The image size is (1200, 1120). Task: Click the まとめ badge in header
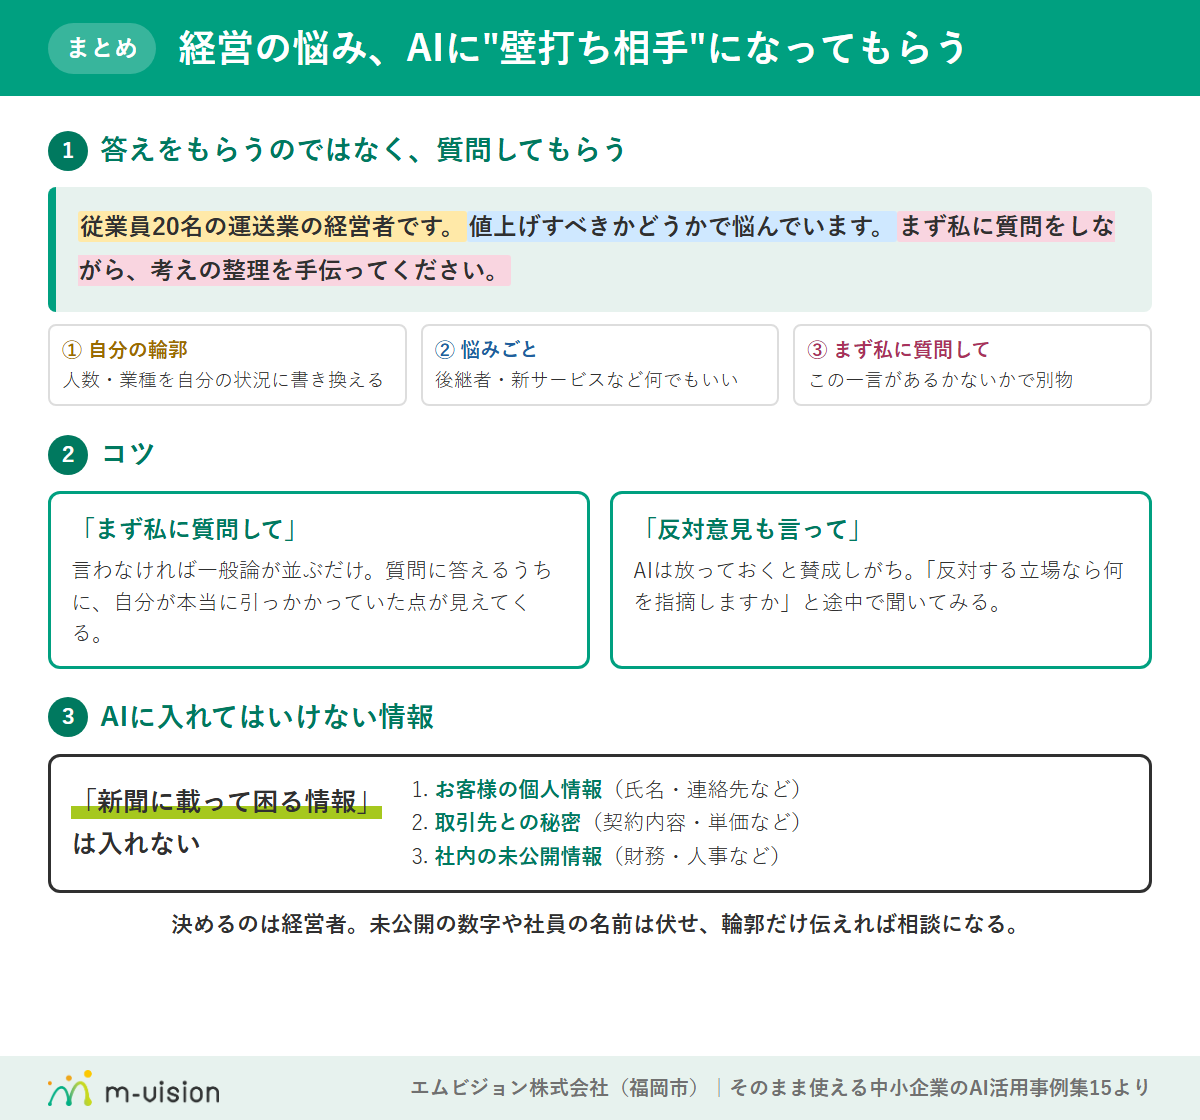coord(102,48)
